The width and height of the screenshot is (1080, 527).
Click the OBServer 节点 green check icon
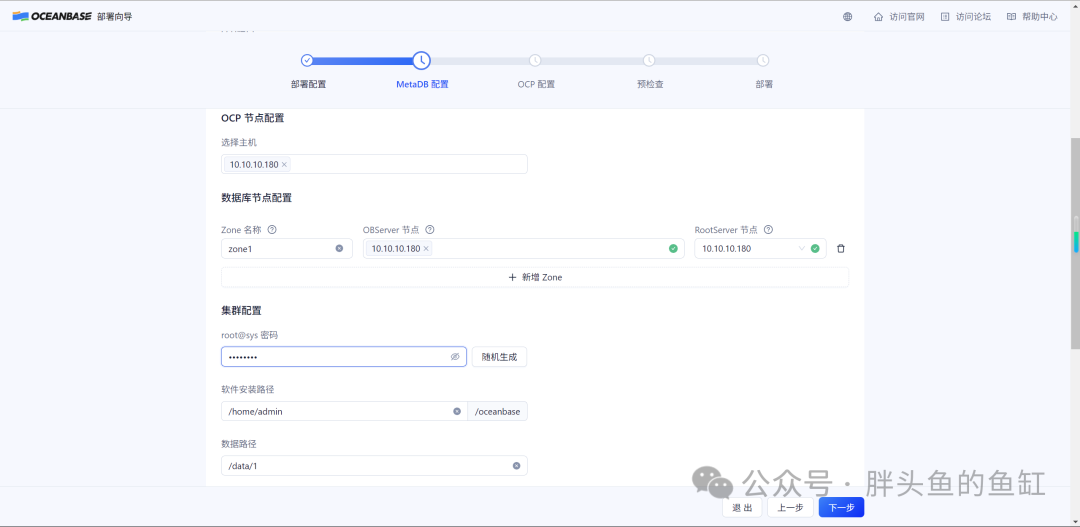673,249
